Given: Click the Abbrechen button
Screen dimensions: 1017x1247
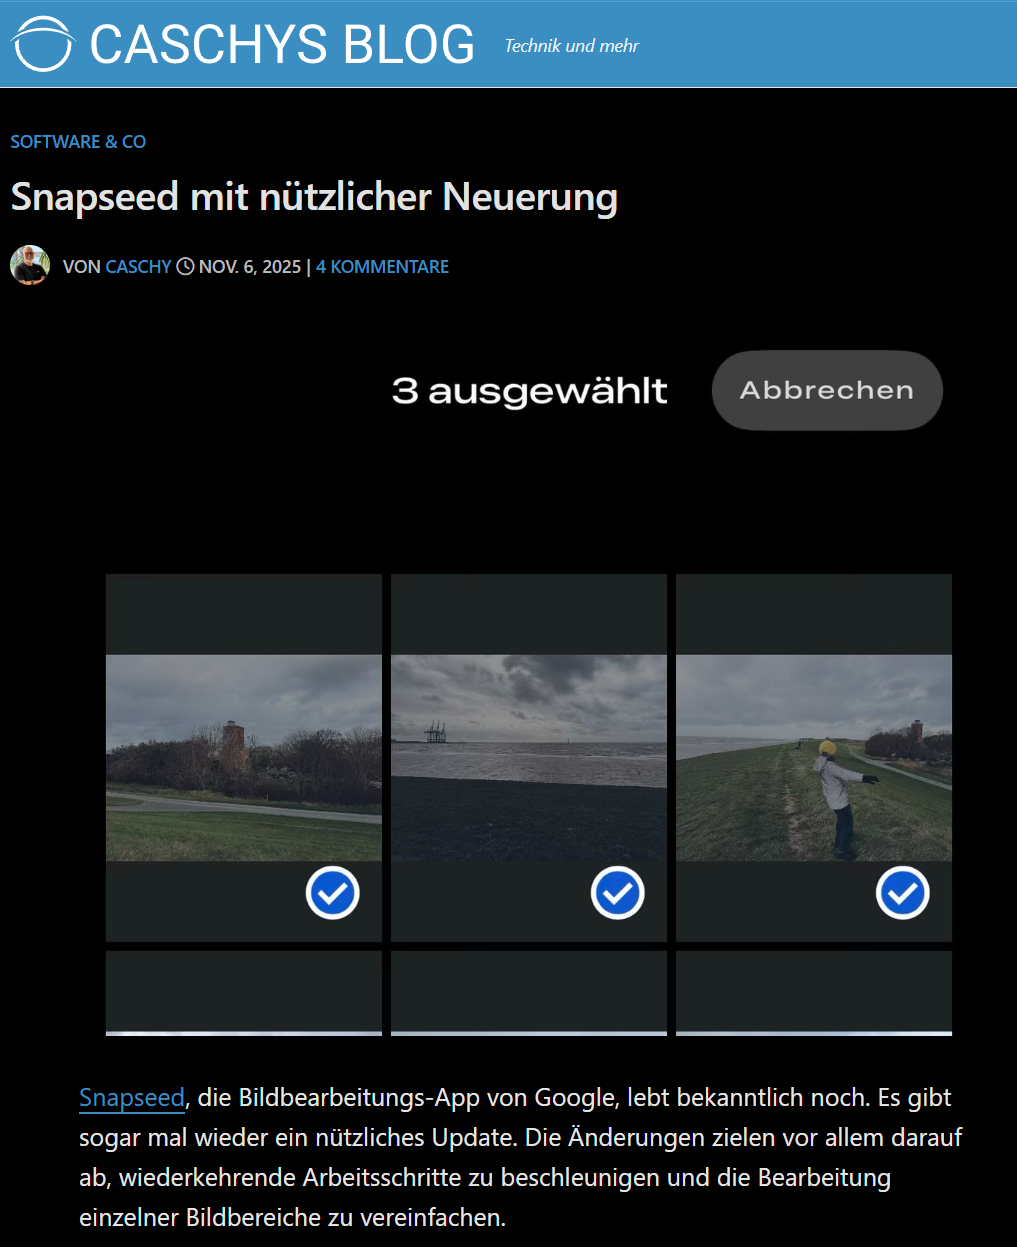Looking at the screenshot, I should click(827, 390).
